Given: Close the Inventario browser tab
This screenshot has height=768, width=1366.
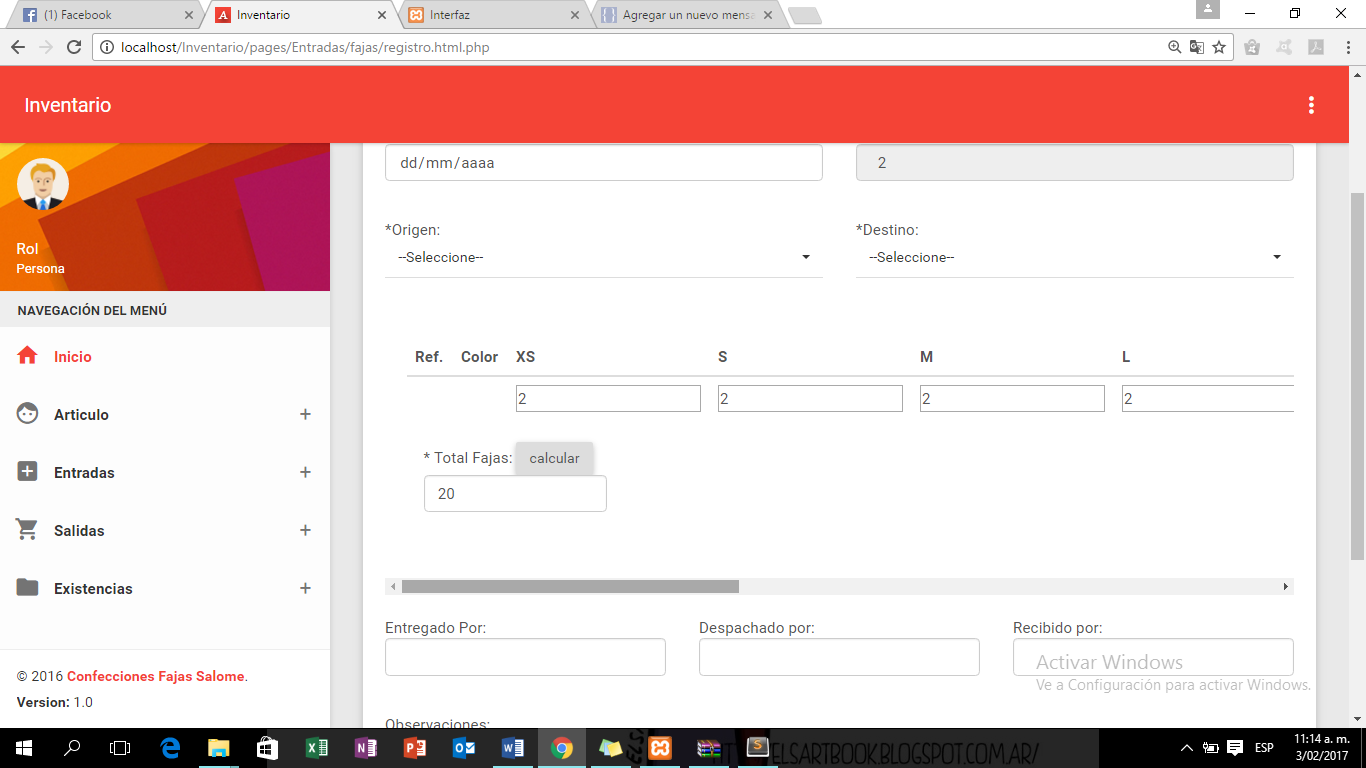Looking at the screenshot, I should (381, 15).
